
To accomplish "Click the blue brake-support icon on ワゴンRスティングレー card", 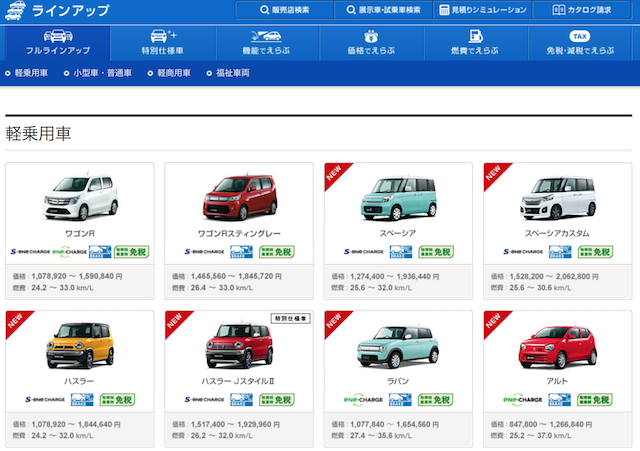I will click(x=241, y=252).
